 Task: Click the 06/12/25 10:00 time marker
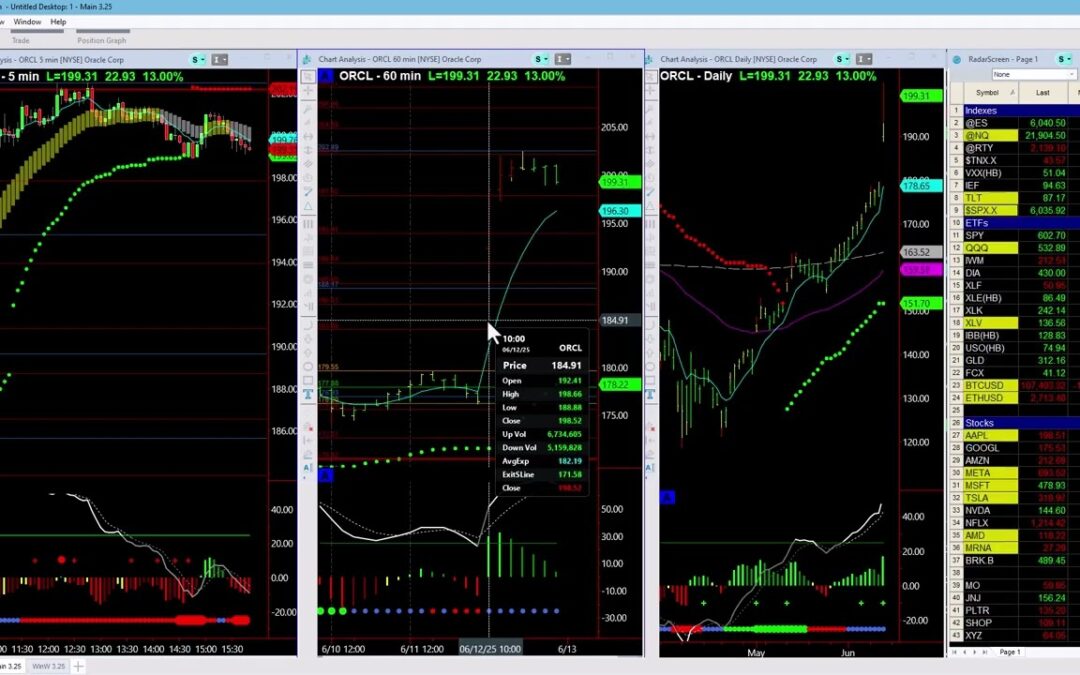point(490,649)
